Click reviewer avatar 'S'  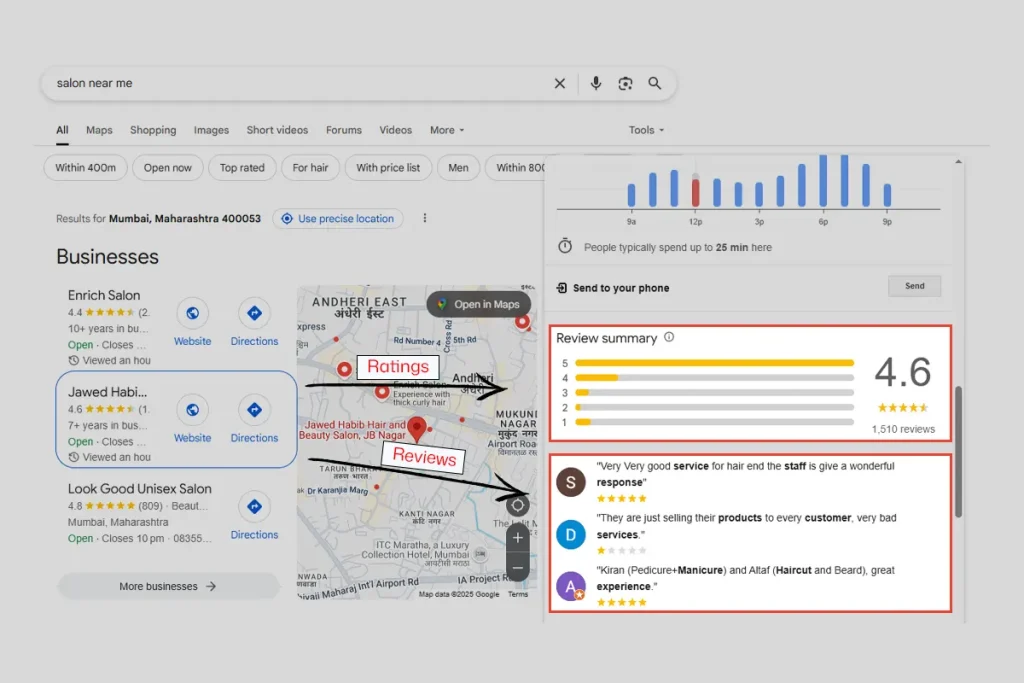[571, 483]
